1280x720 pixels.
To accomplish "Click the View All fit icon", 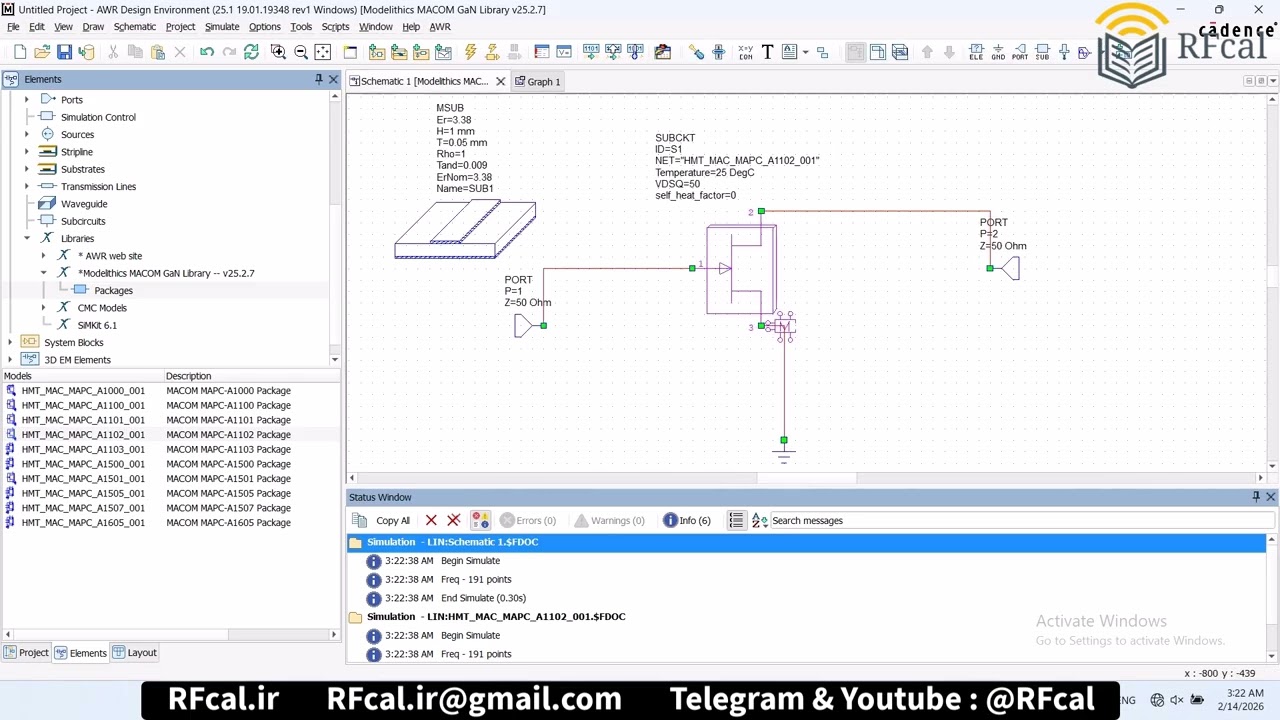I will 322,52.
